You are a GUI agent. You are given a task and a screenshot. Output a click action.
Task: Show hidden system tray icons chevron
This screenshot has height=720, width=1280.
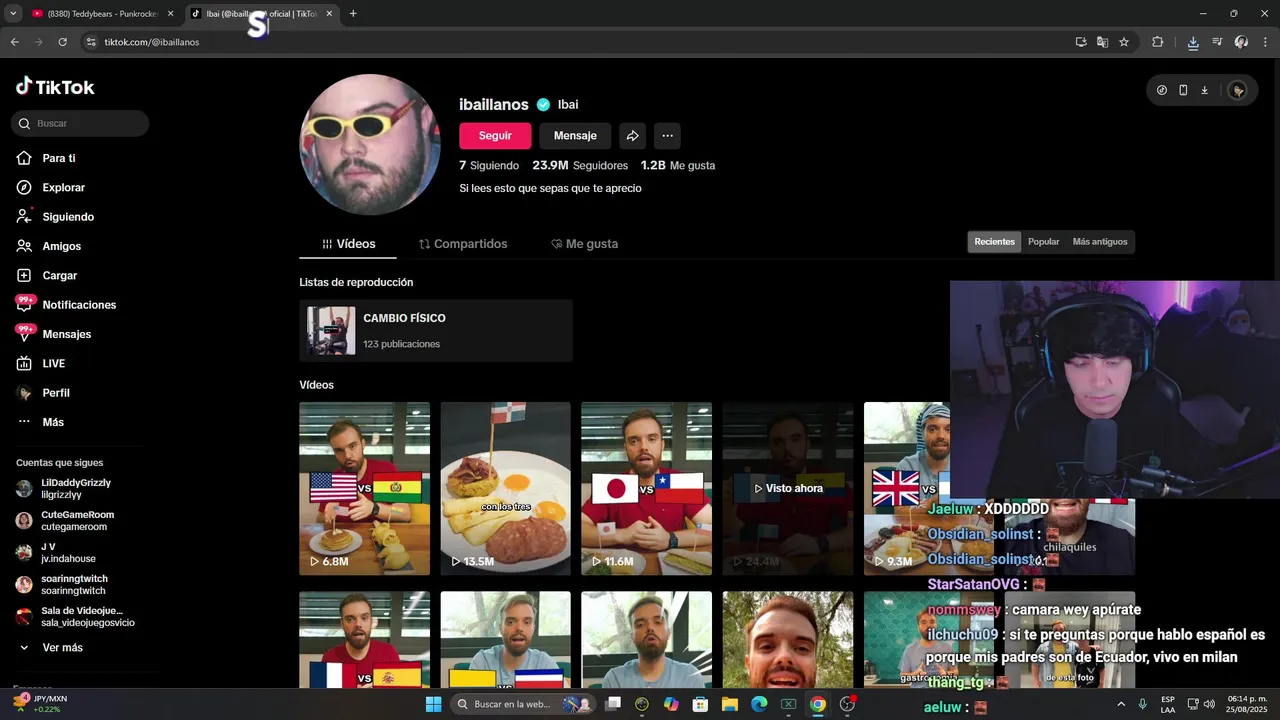click(1120, 704)
